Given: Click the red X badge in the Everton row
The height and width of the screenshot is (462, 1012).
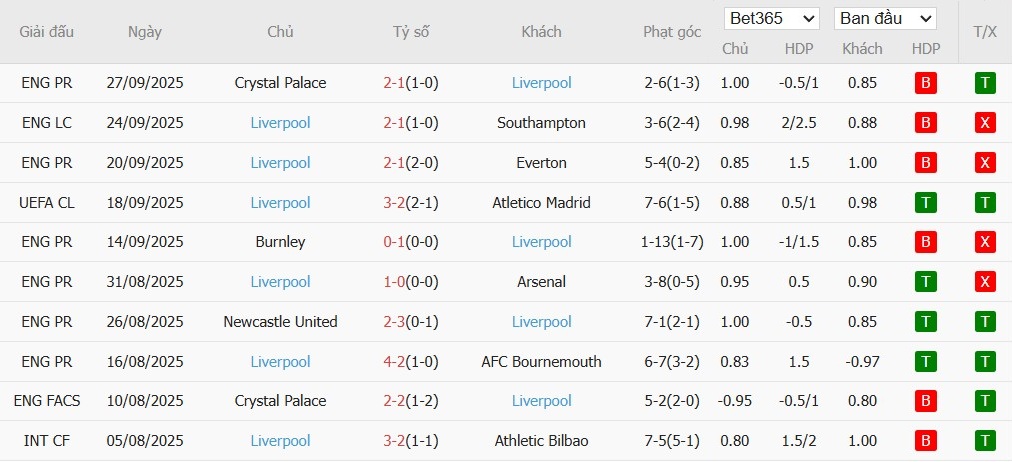Looking at the screenshot, I should pos(985,163).
